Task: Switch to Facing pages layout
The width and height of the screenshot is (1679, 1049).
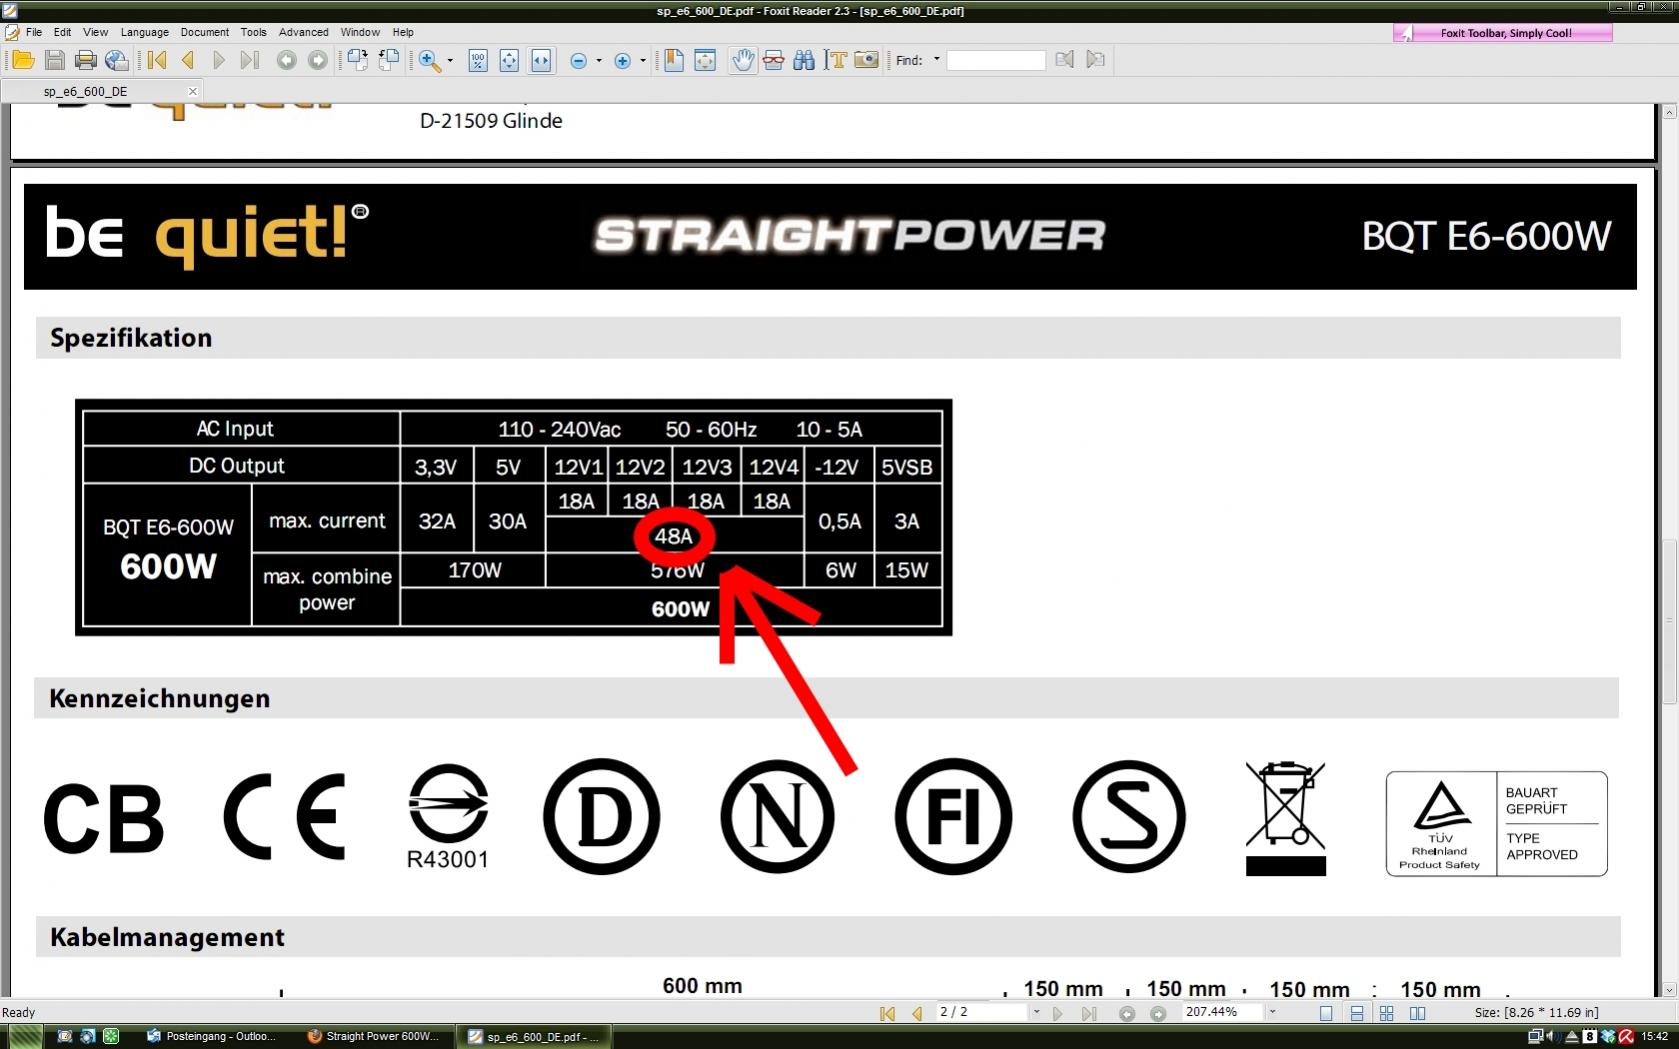Action: pos(1417,1013)
